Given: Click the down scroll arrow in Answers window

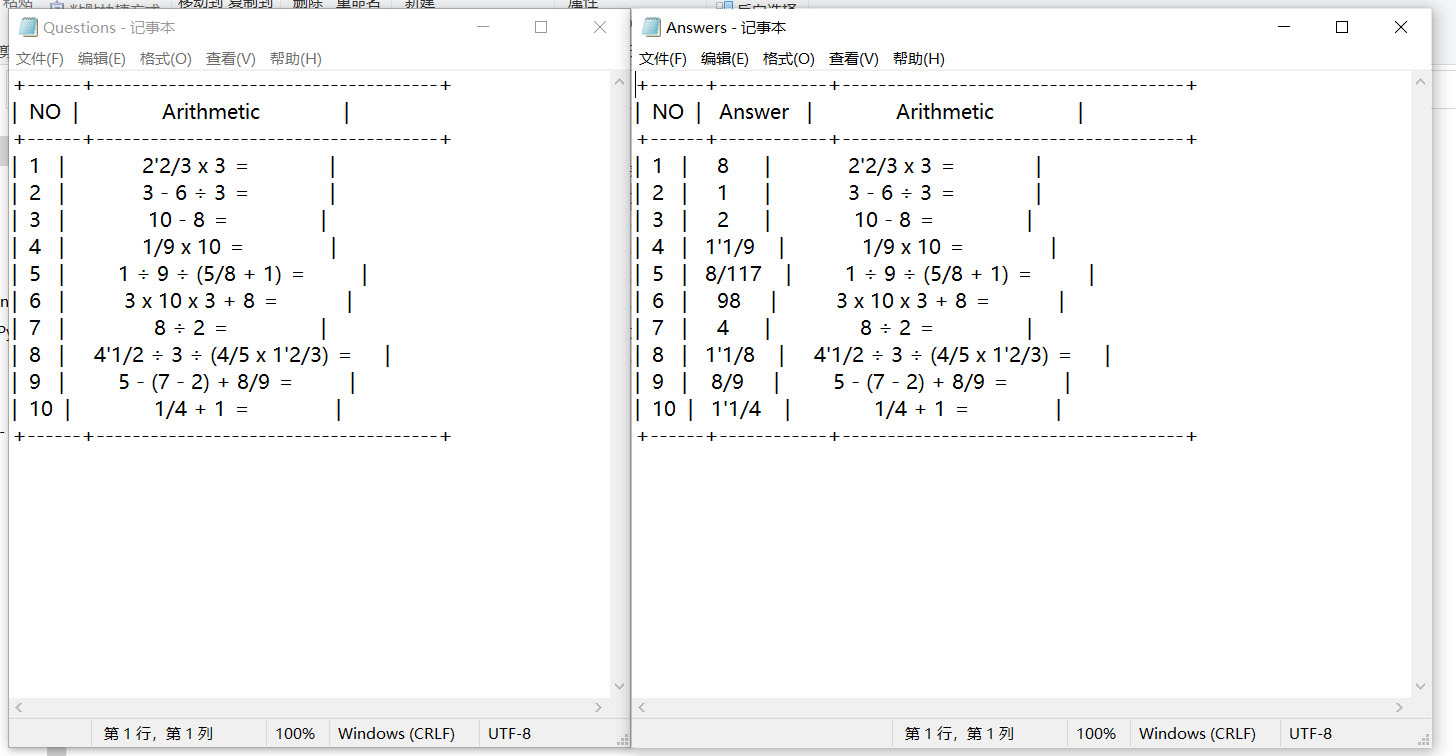Looking at the screenshot, I should pyautogui.click(x=1422, y=687).
